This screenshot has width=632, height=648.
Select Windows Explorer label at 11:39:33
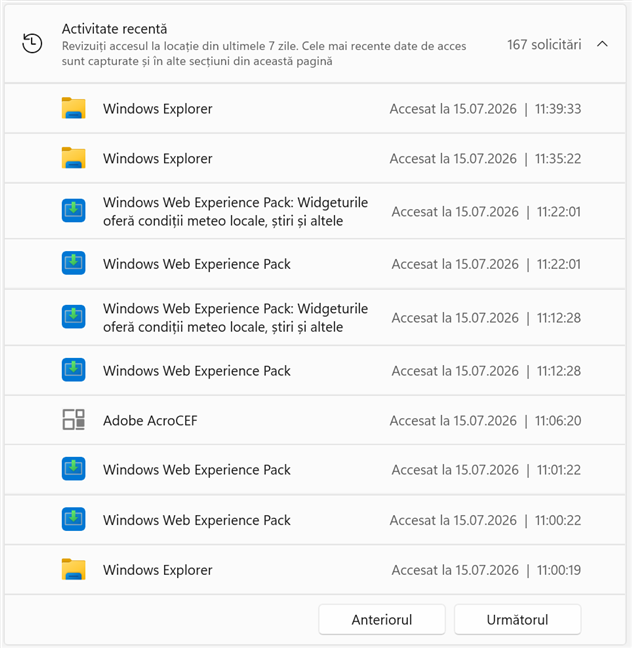(x=157, y=109)
